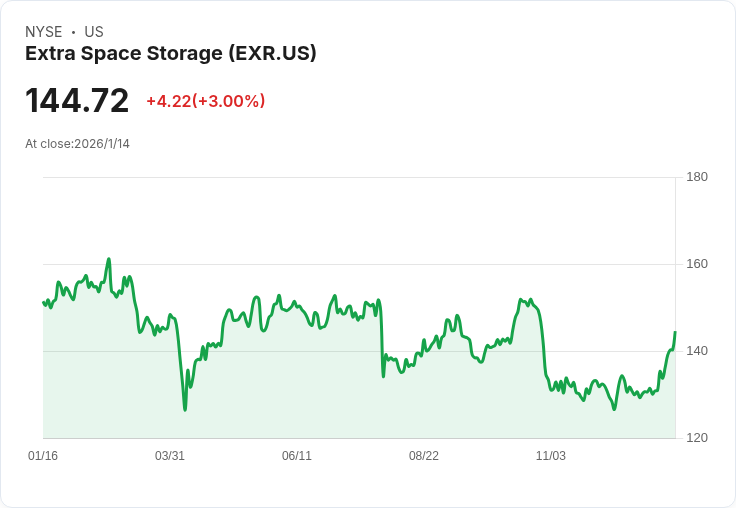
Task: Select the 01/16 date on the x-axis
Action: (x=43, y=456)
